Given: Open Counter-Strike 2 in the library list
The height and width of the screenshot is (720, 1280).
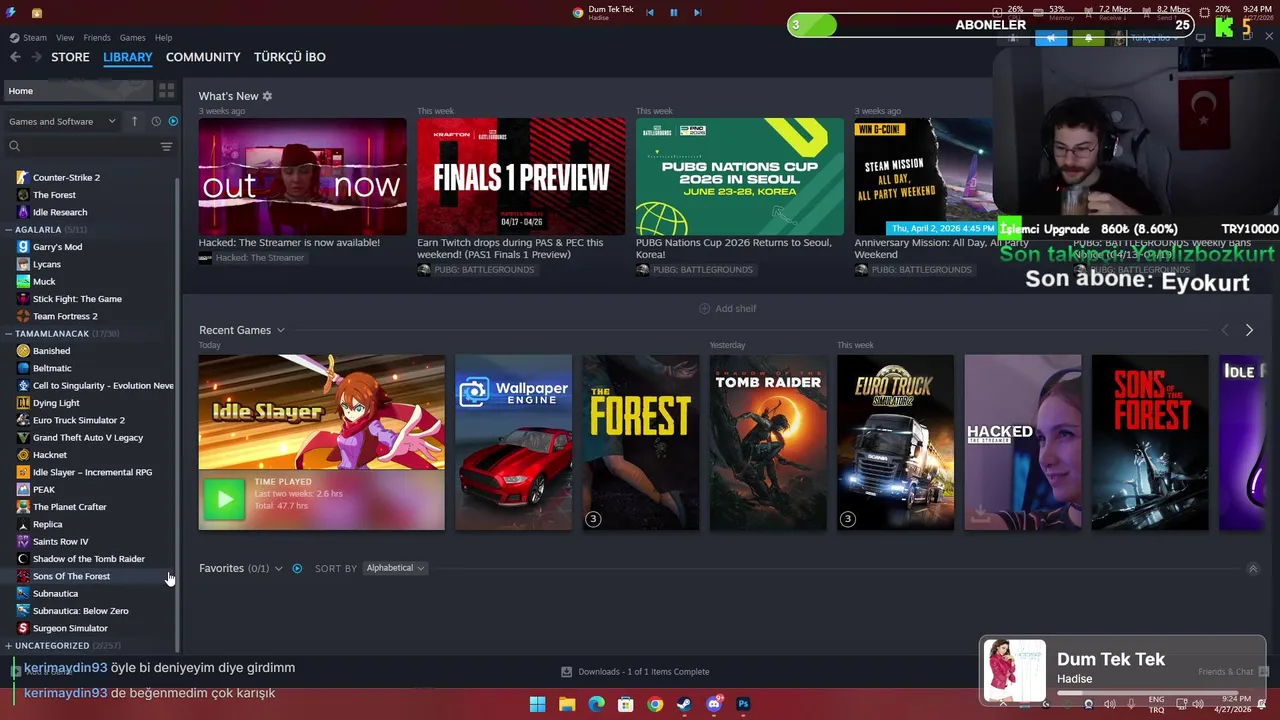Looking at the screenshot, I should tap(66, 177).
